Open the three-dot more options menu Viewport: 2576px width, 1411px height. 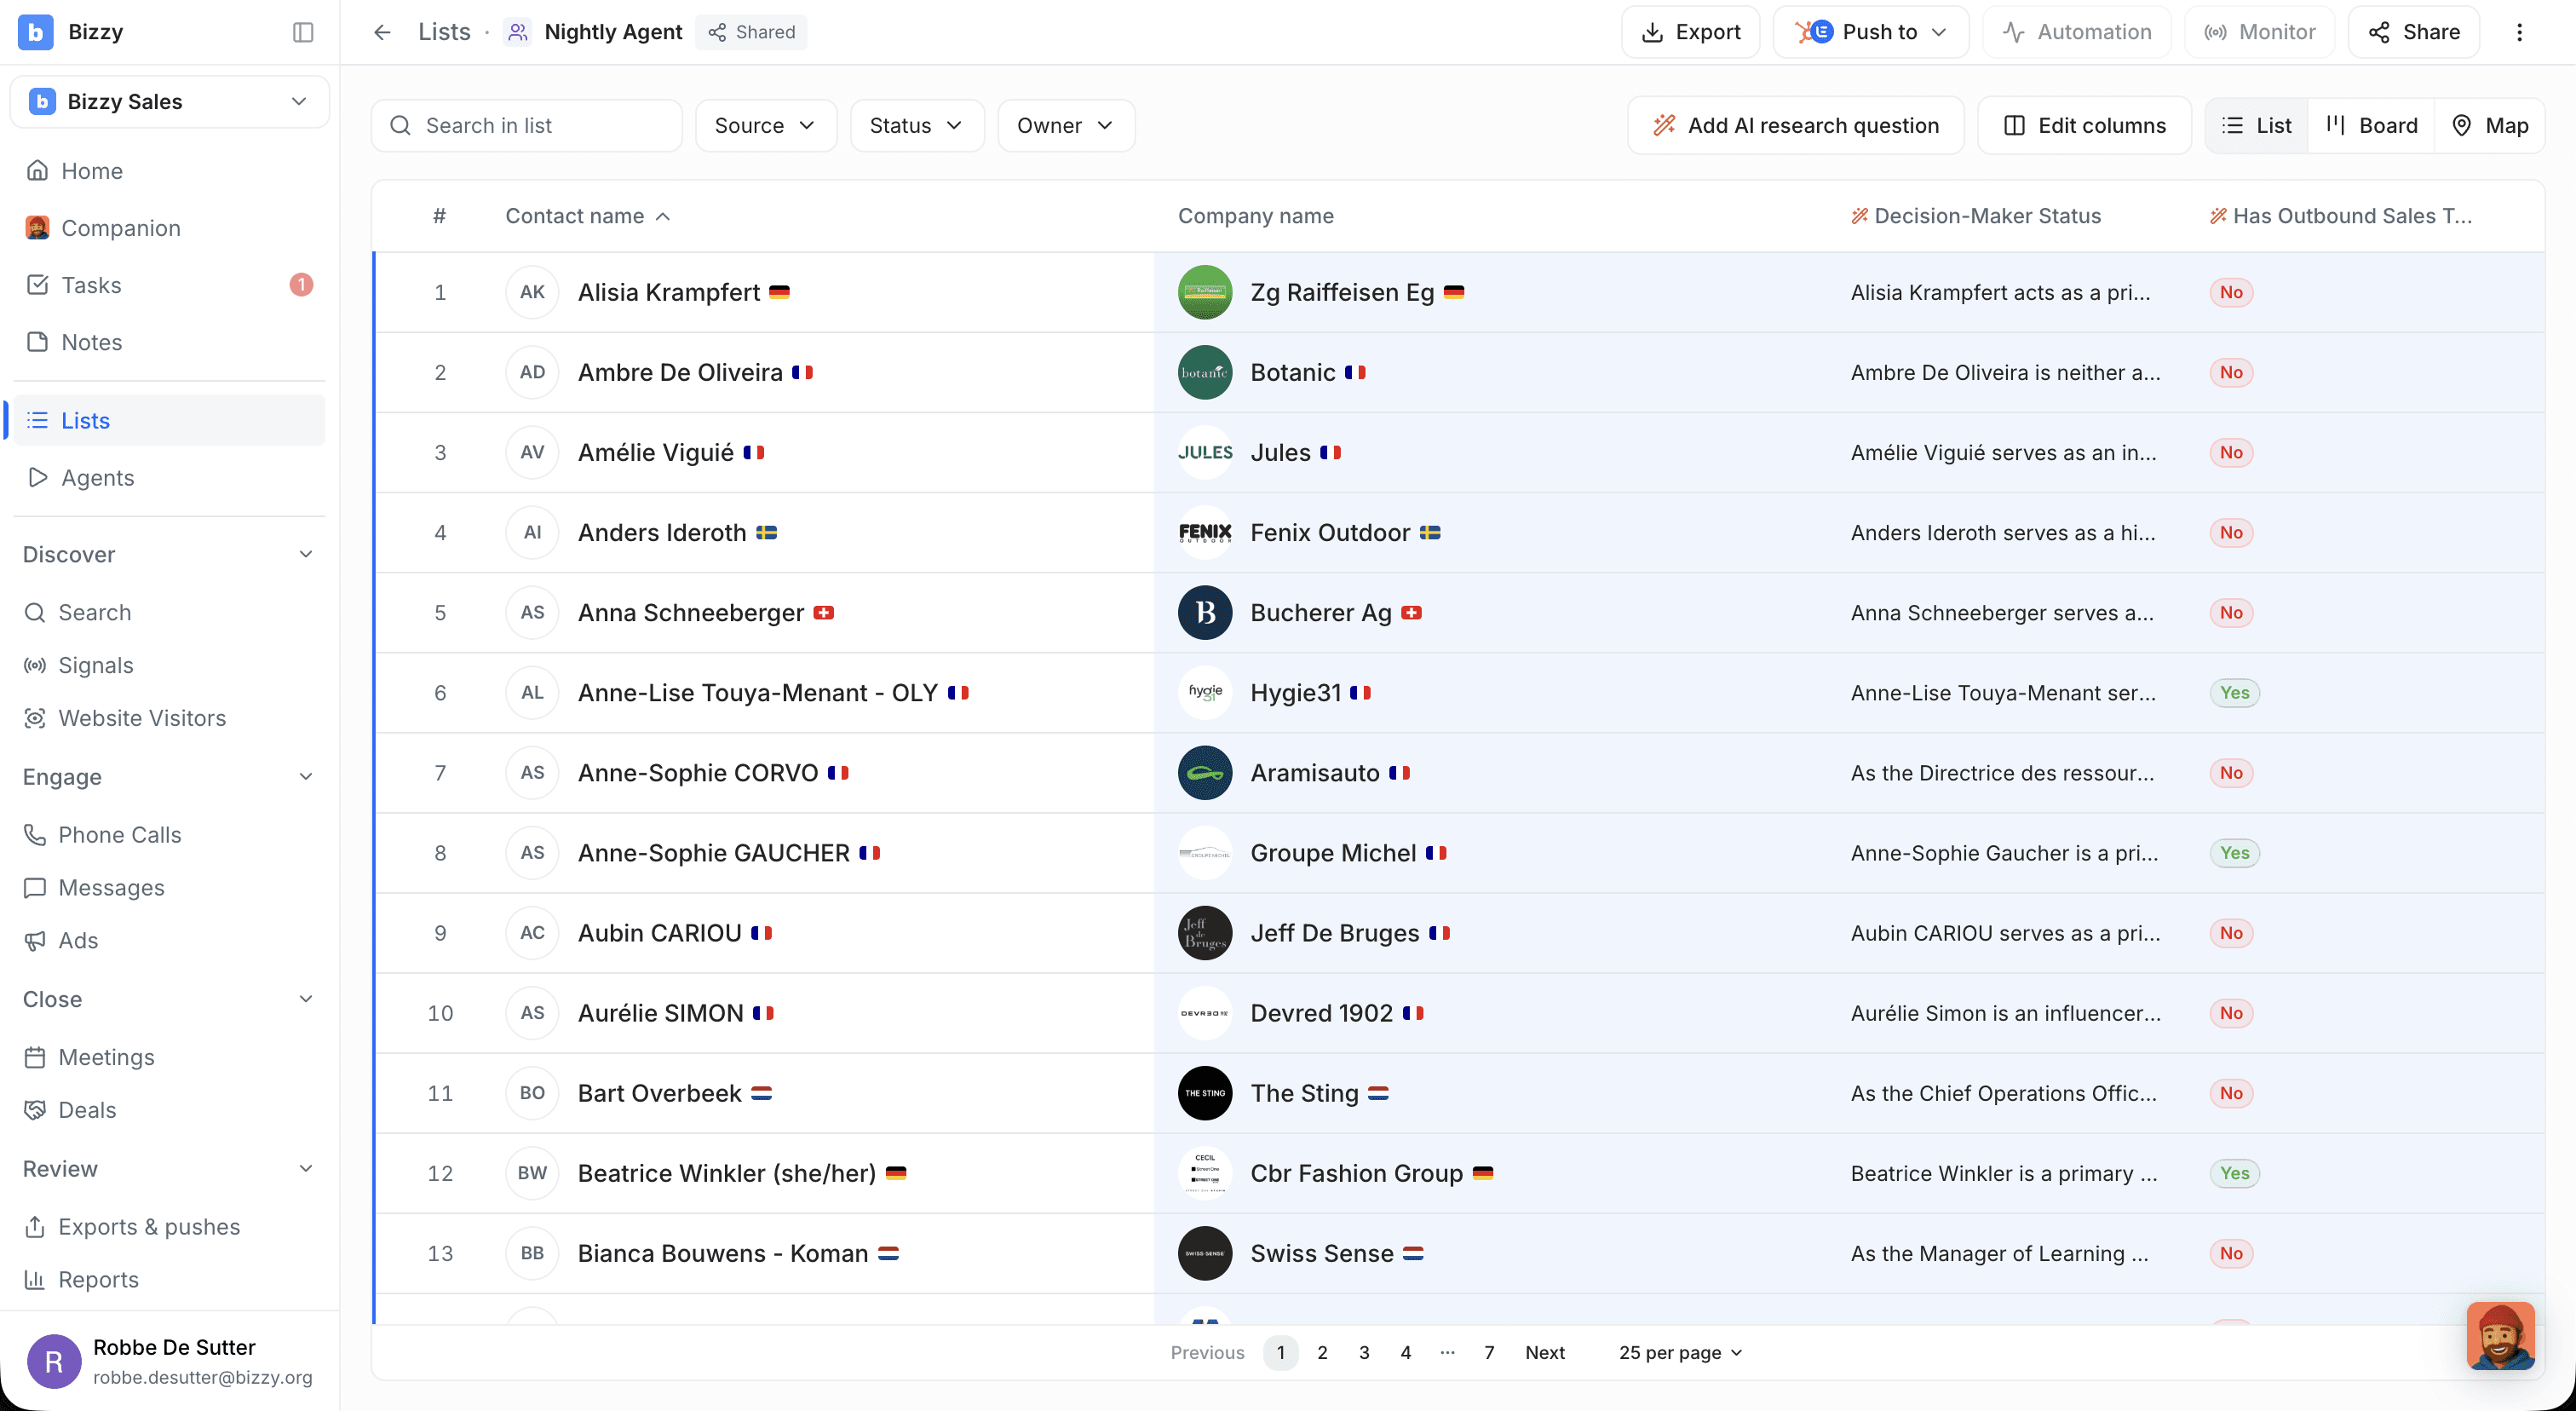2519,32
